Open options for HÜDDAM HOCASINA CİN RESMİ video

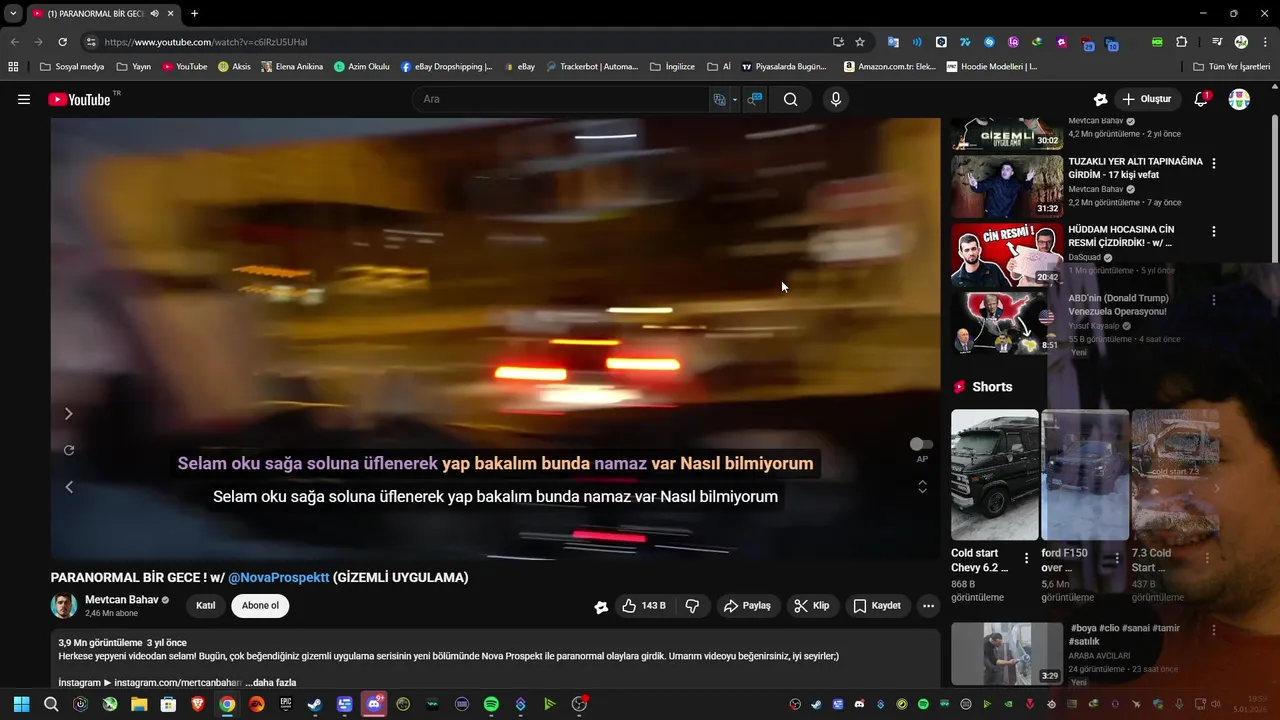tap(1214, 231)
